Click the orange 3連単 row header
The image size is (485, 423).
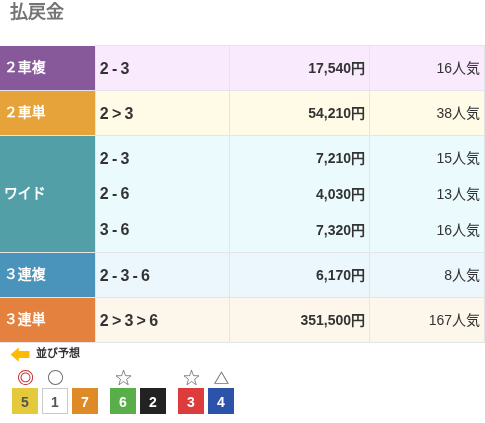point(47,320)
